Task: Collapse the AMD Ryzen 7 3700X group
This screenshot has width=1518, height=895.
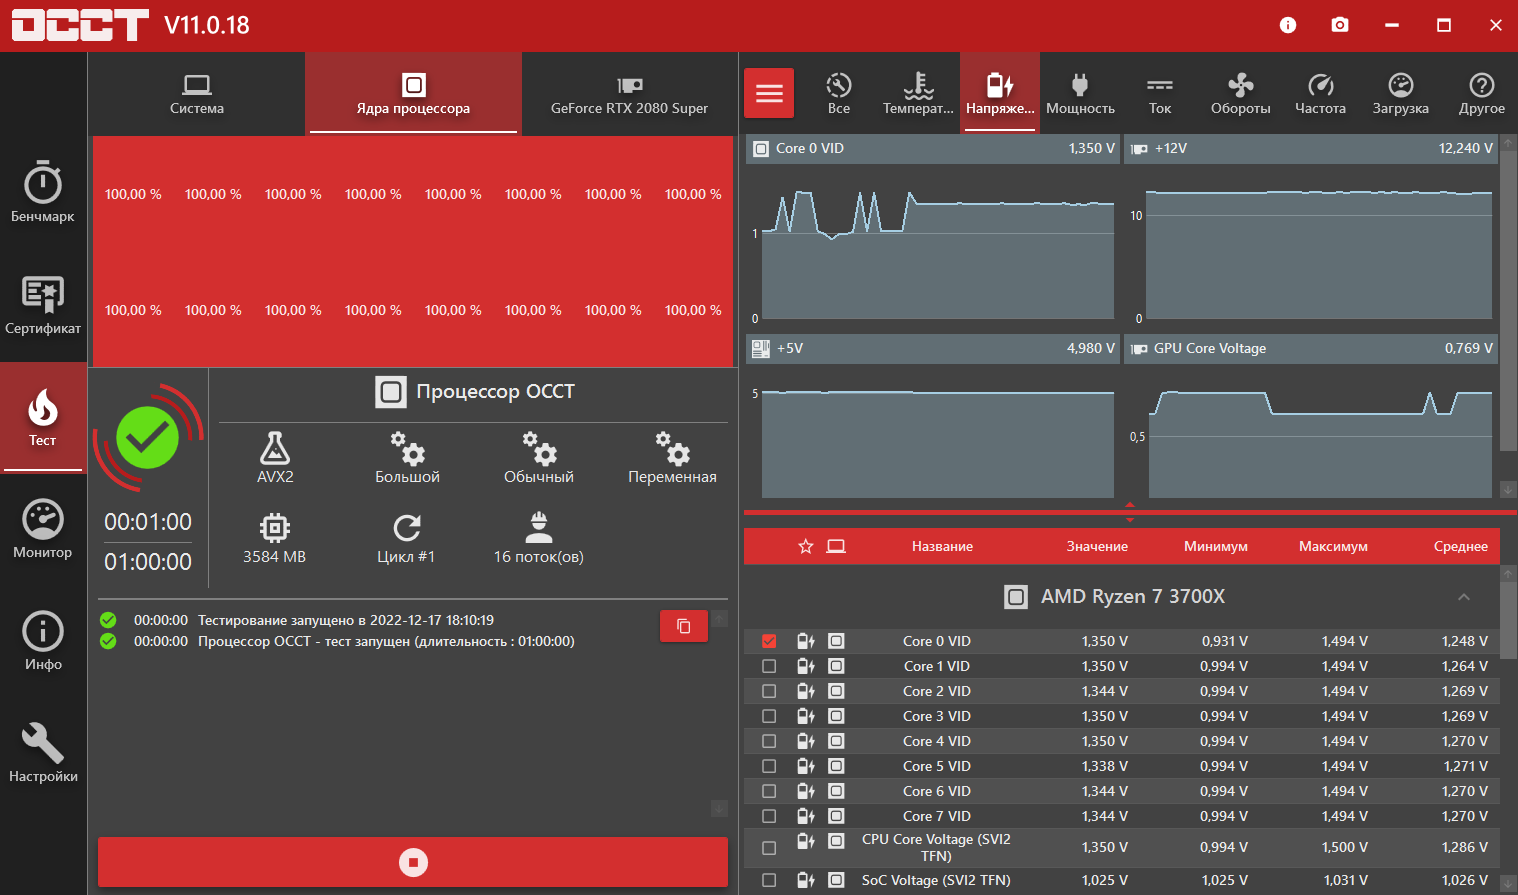Action: tap(1464, 597)
